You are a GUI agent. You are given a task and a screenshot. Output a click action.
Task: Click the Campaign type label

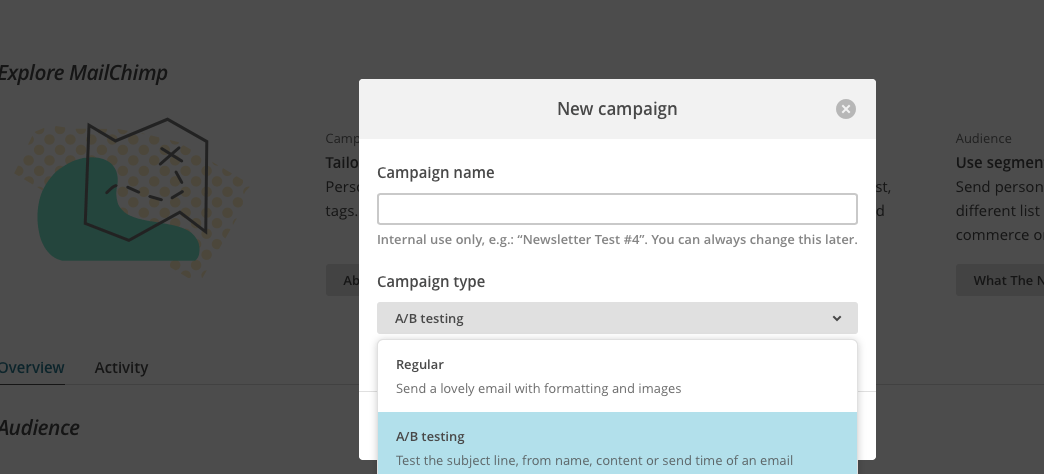pos(431,282)
